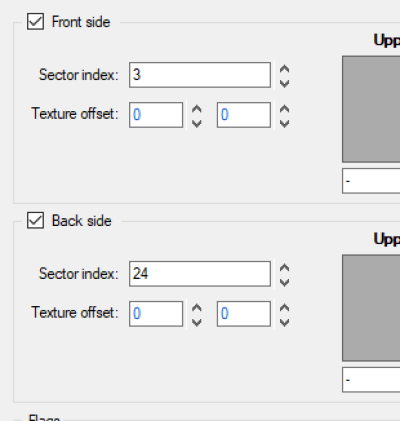Image resolution: width=400 pixels, height=421 pixels.
Task: Open the Back side Upper texture preview
Action: [x=371, y=308]
